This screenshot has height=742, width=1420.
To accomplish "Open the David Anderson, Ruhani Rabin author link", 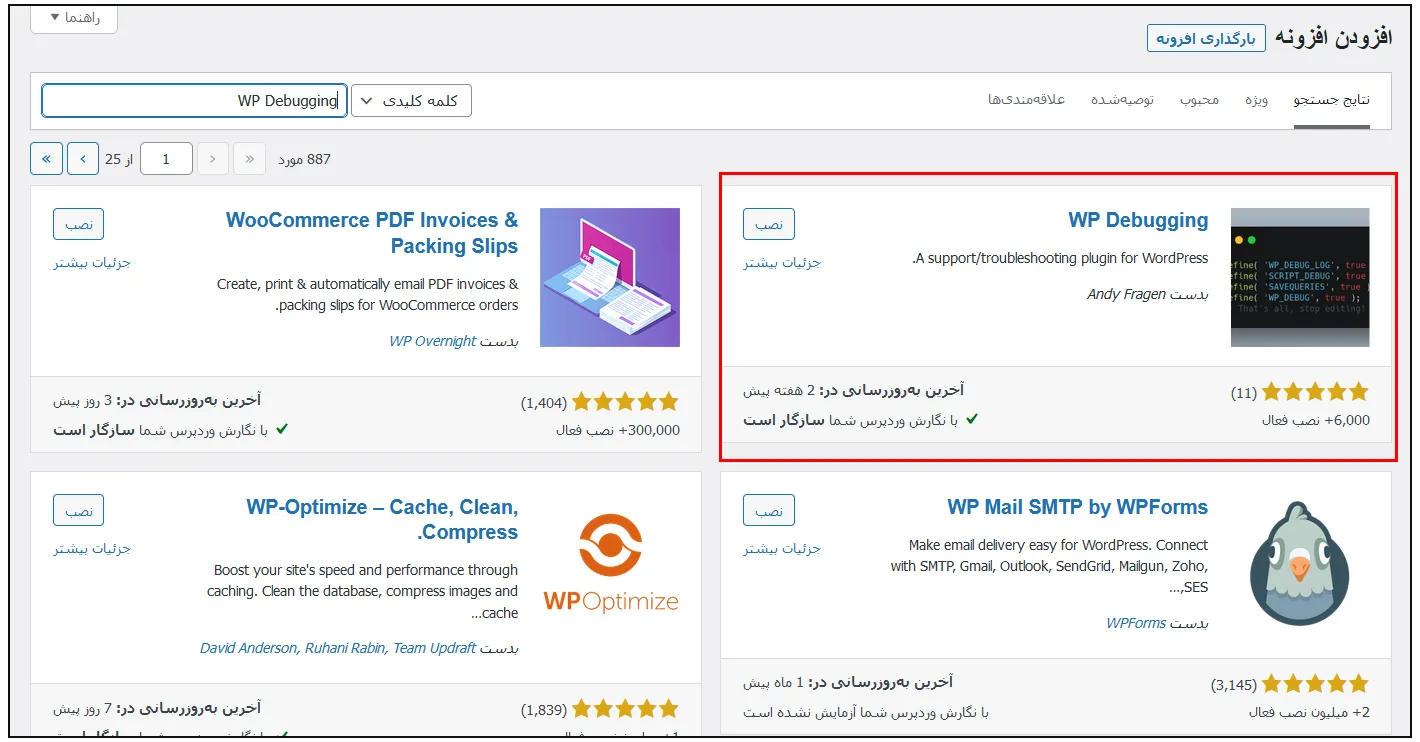I will (x=338, y=648).
